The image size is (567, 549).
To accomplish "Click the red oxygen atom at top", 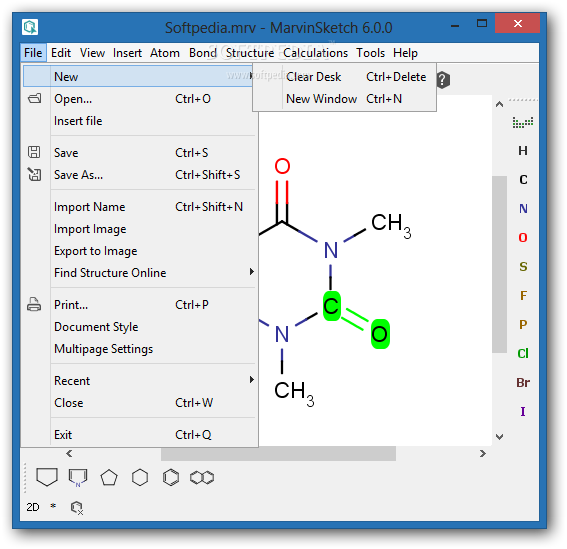I will click(x=282, y=166).
